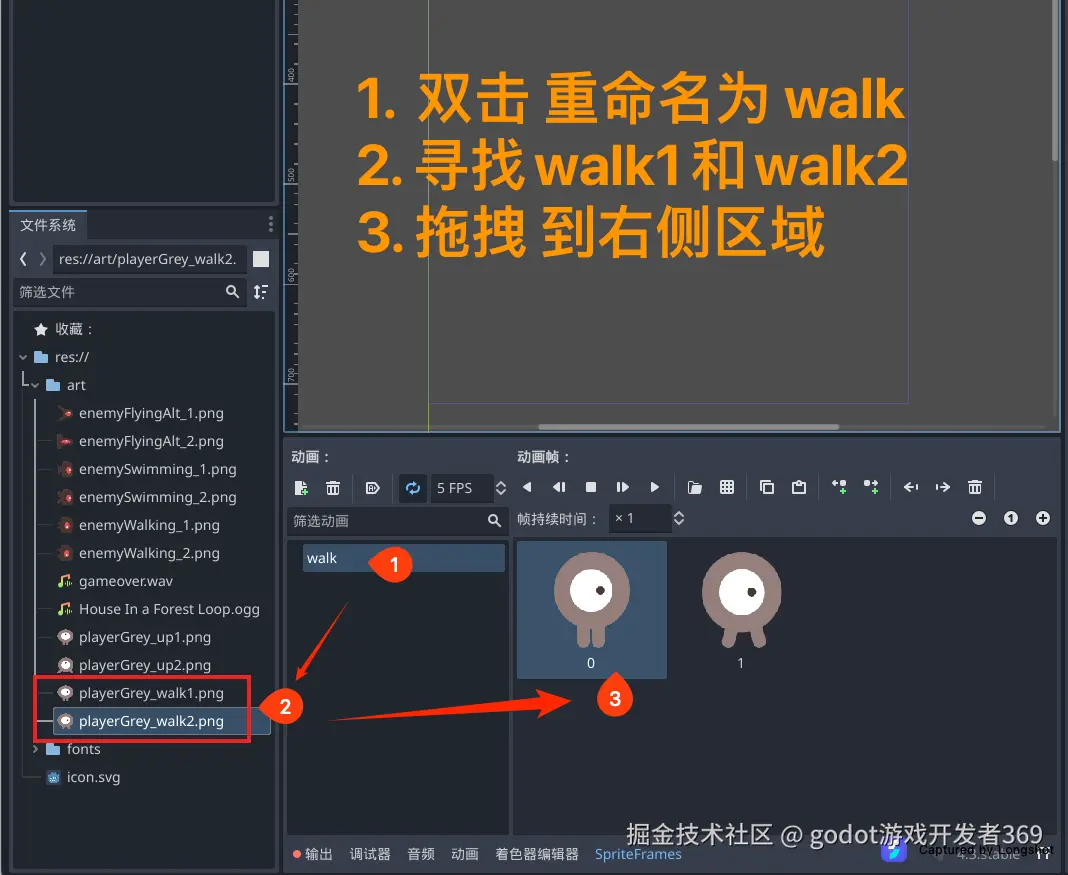Move frame left

911,487
